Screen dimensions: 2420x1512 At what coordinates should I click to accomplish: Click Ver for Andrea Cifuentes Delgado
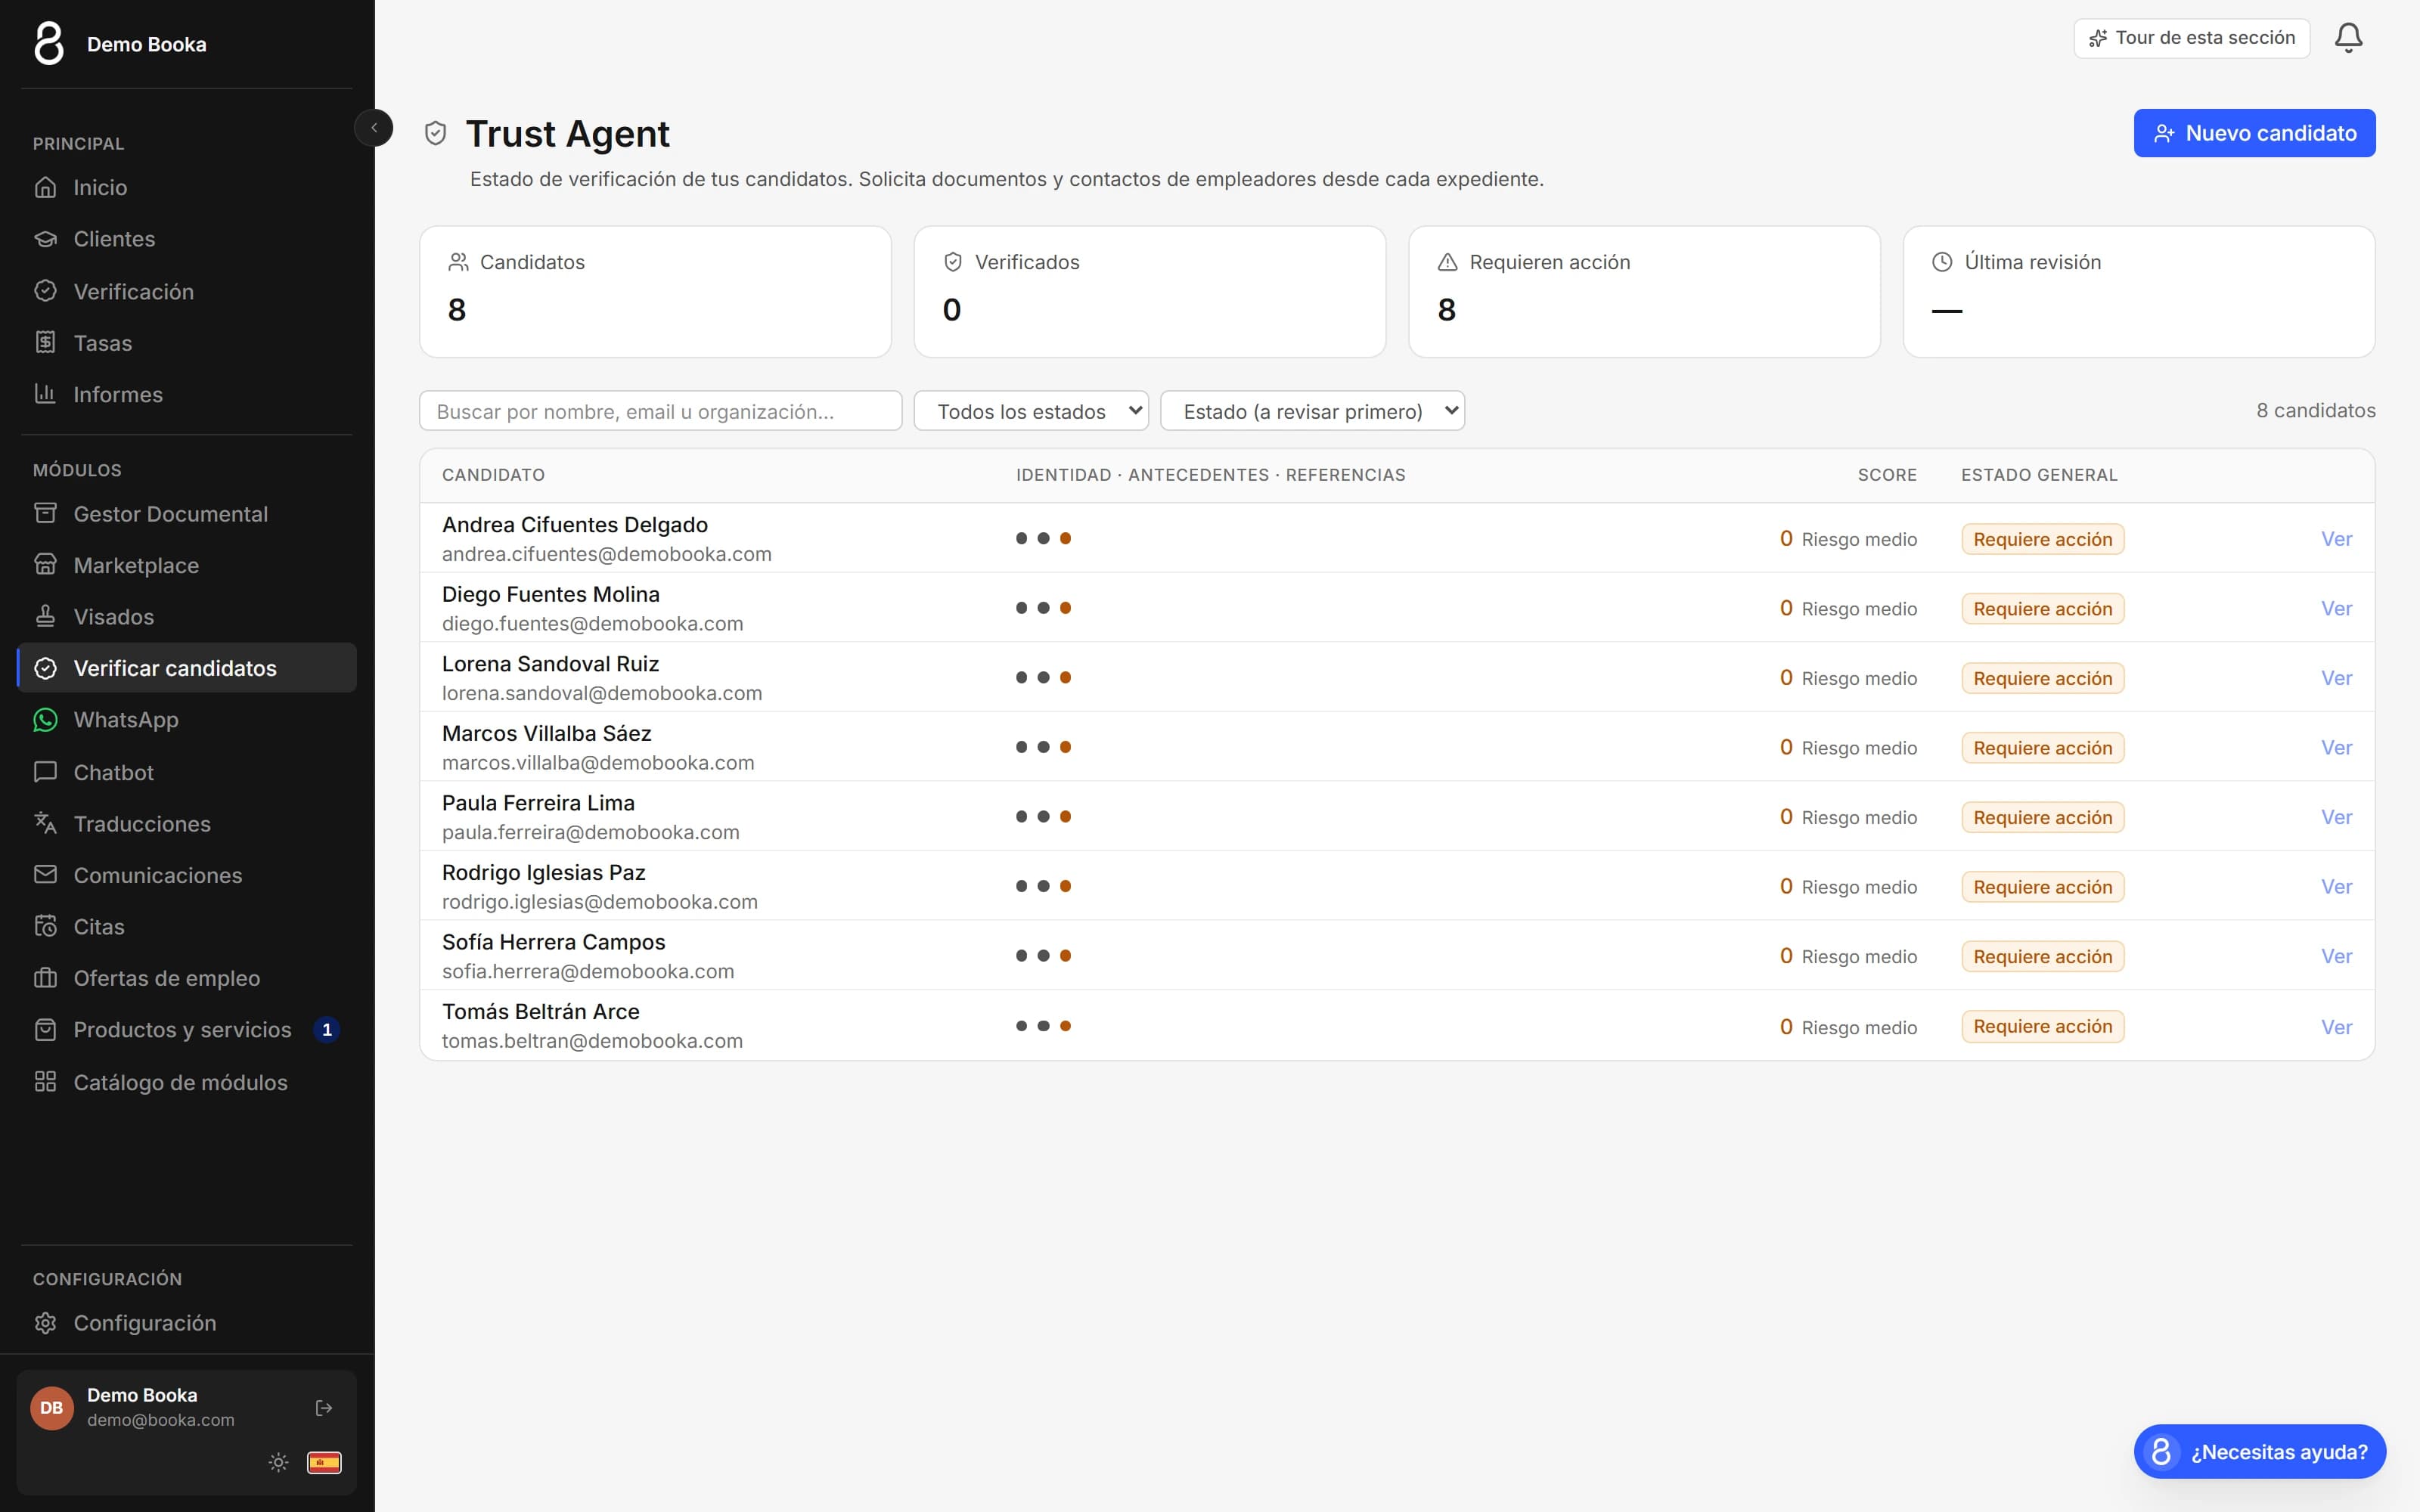pos(2336,539)
